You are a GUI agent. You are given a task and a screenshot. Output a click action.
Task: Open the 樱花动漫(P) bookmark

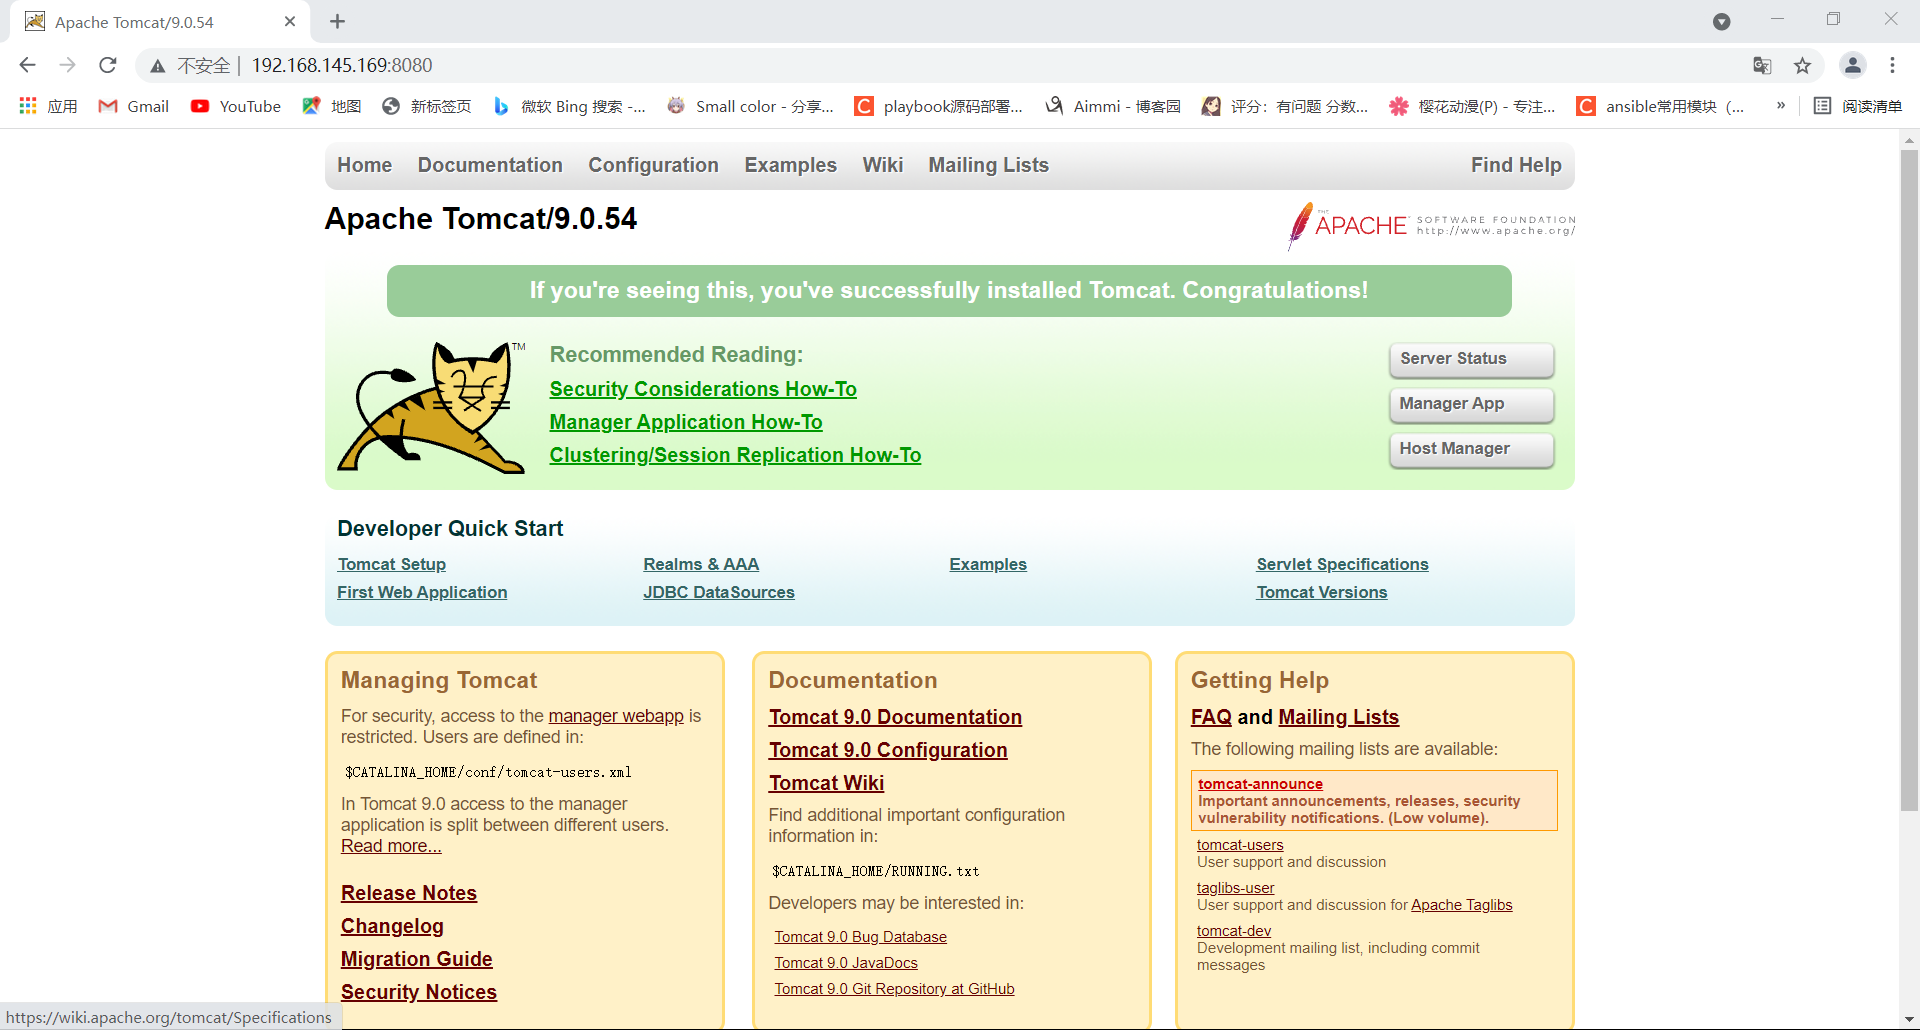coord(1472,106)
